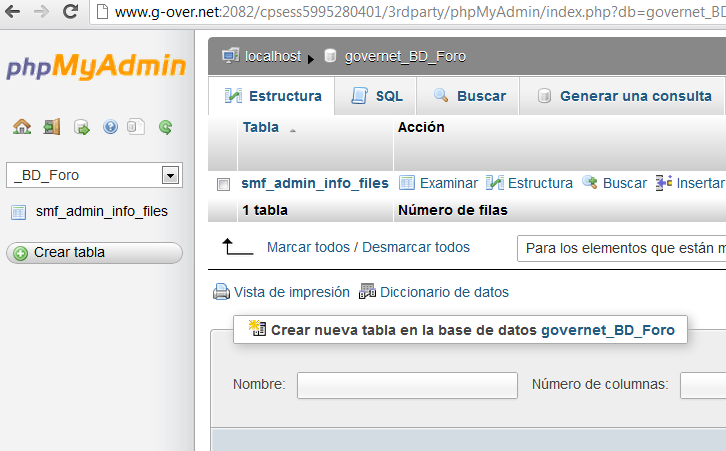Open Diccionario de datos link
Screen dimensions: 726x451
[444, 292]
